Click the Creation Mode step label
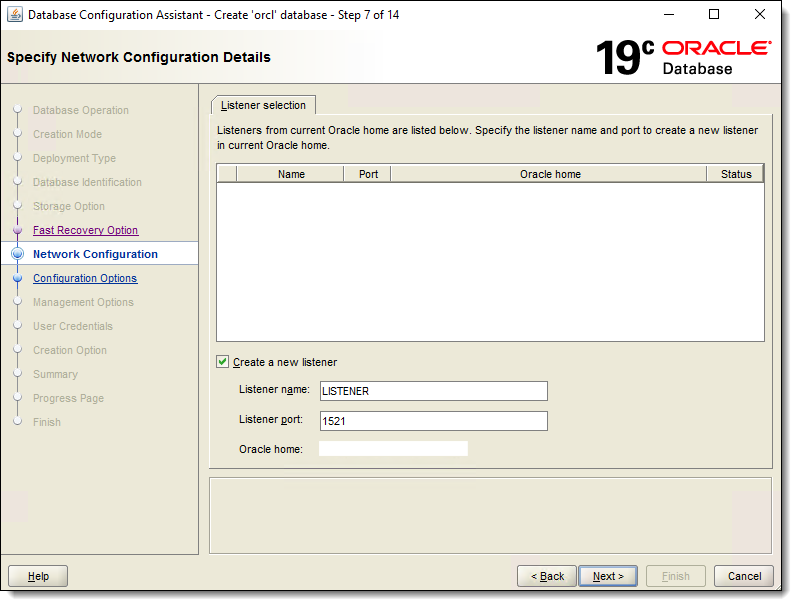 [x=68, y=134]
